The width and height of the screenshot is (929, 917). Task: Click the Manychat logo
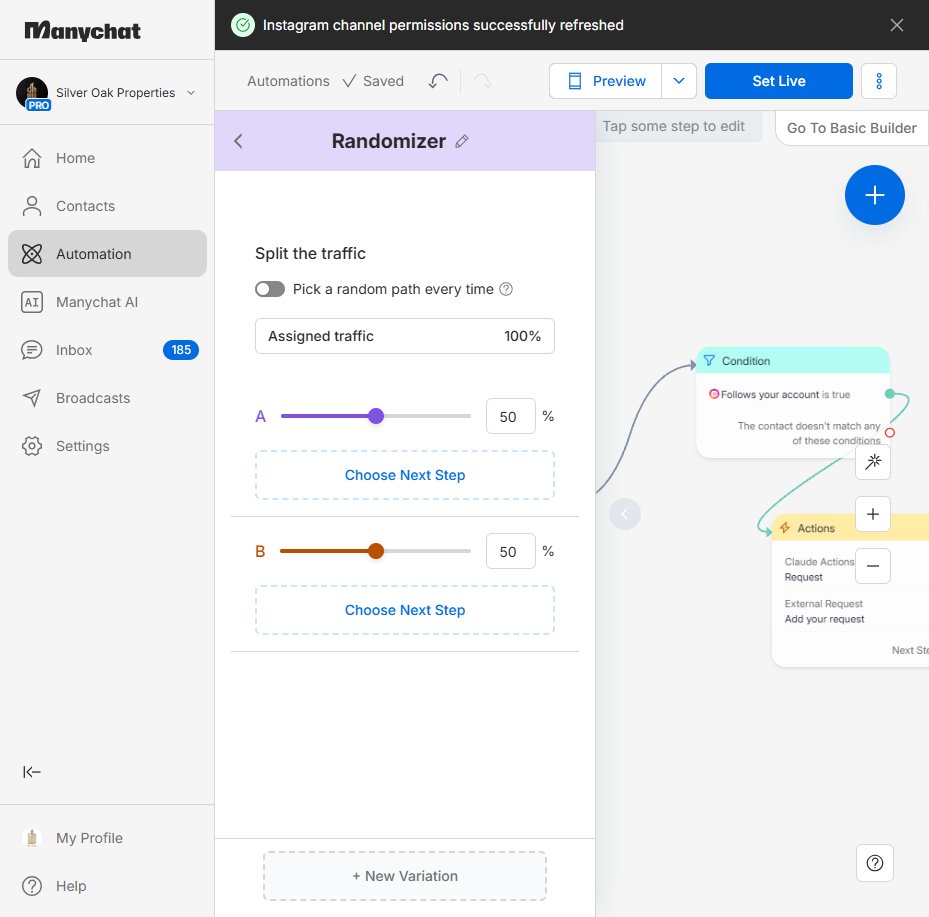point(82,31)
